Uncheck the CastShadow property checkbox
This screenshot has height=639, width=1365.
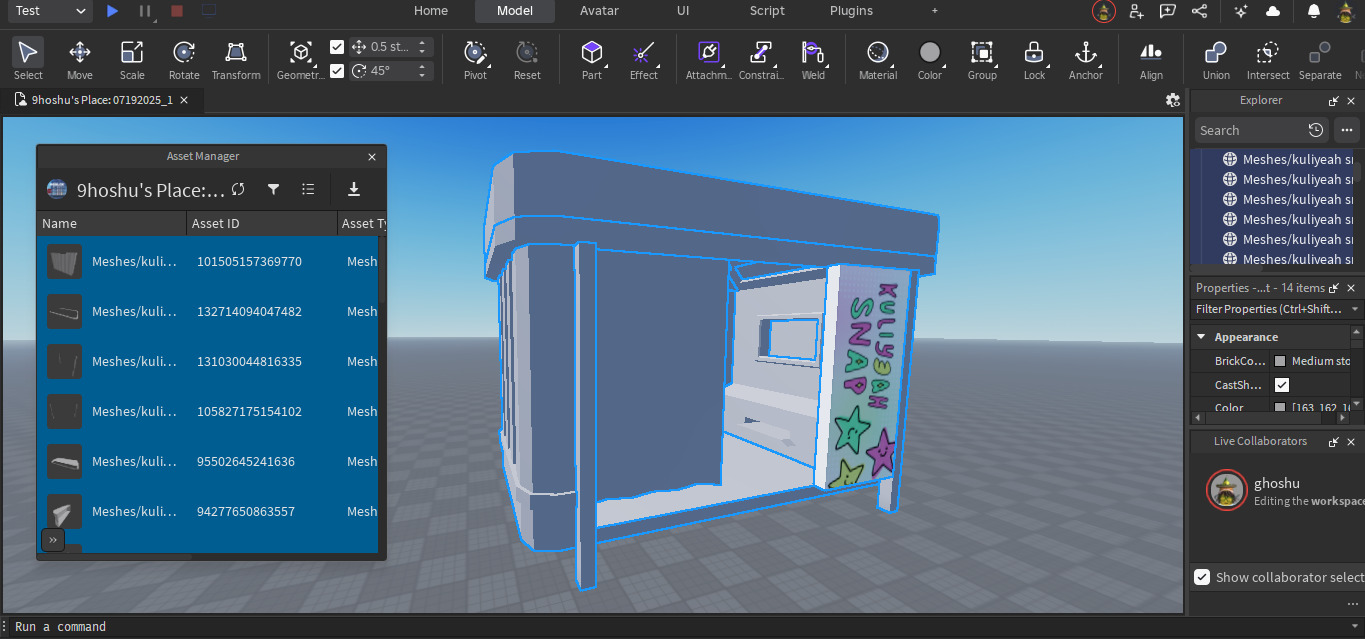pos(1282,385)
